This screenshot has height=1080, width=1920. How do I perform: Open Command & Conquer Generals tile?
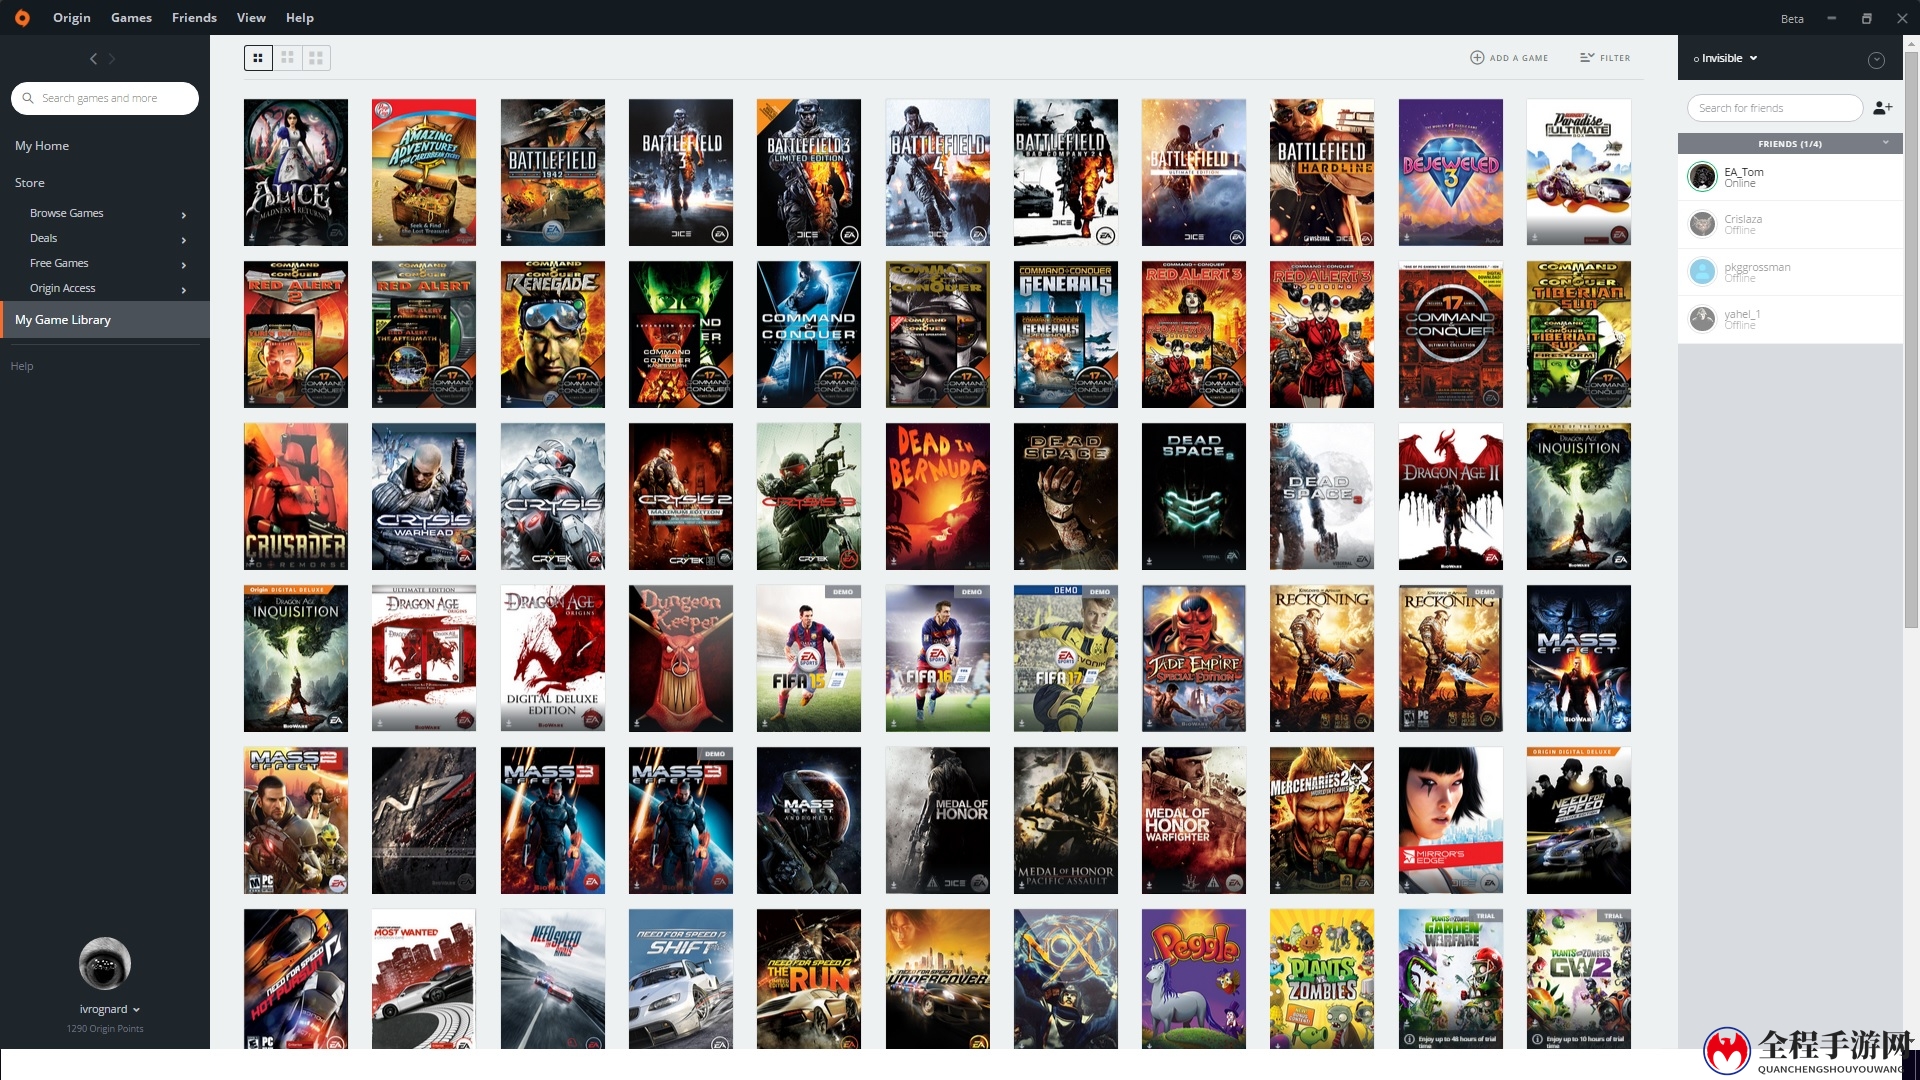[1066, 334]
